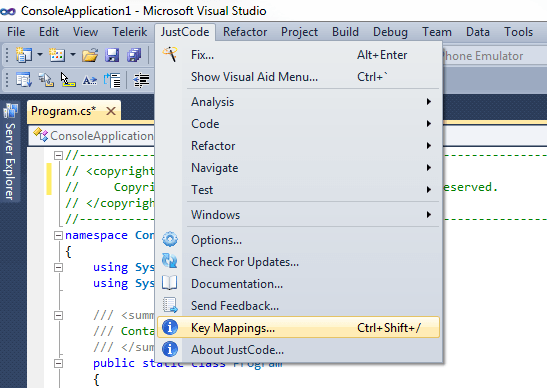Viewport: 547px width, 388px height.
Task: Click the Fix magic wand icon
Action: point(170,54)
